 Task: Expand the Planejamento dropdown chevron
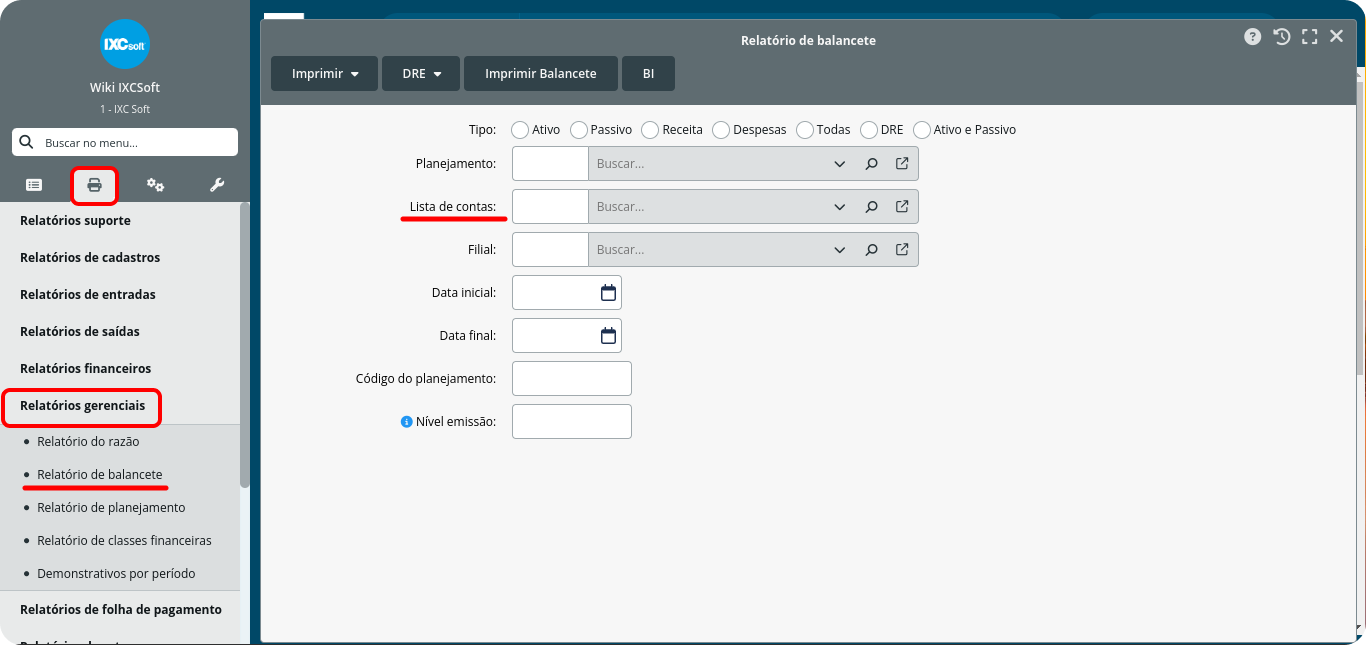click(x=839, y=164)
